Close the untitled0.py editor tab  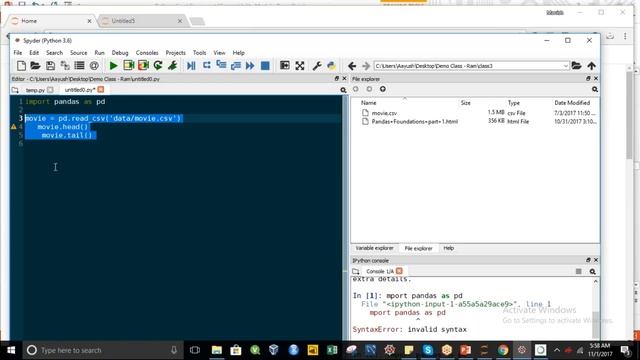100,89
